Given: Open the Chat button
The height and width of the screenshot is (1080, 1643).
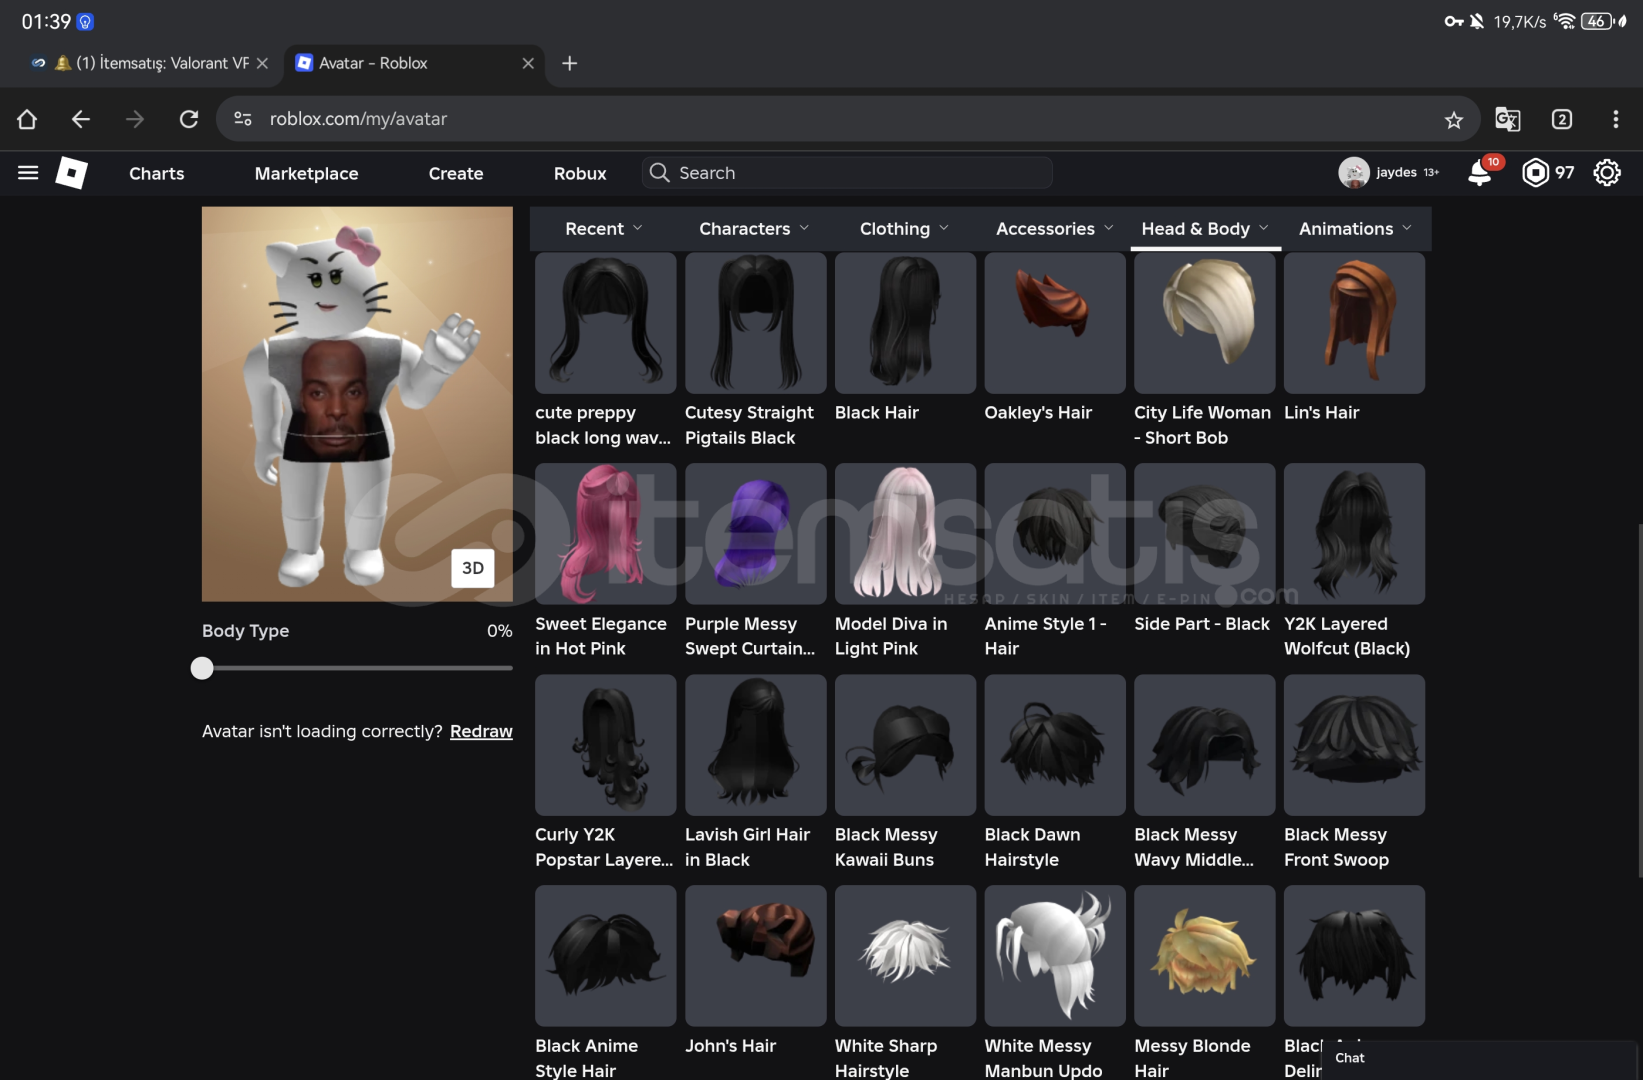Looking at the screenshot, I should tap(1349, 1058).
